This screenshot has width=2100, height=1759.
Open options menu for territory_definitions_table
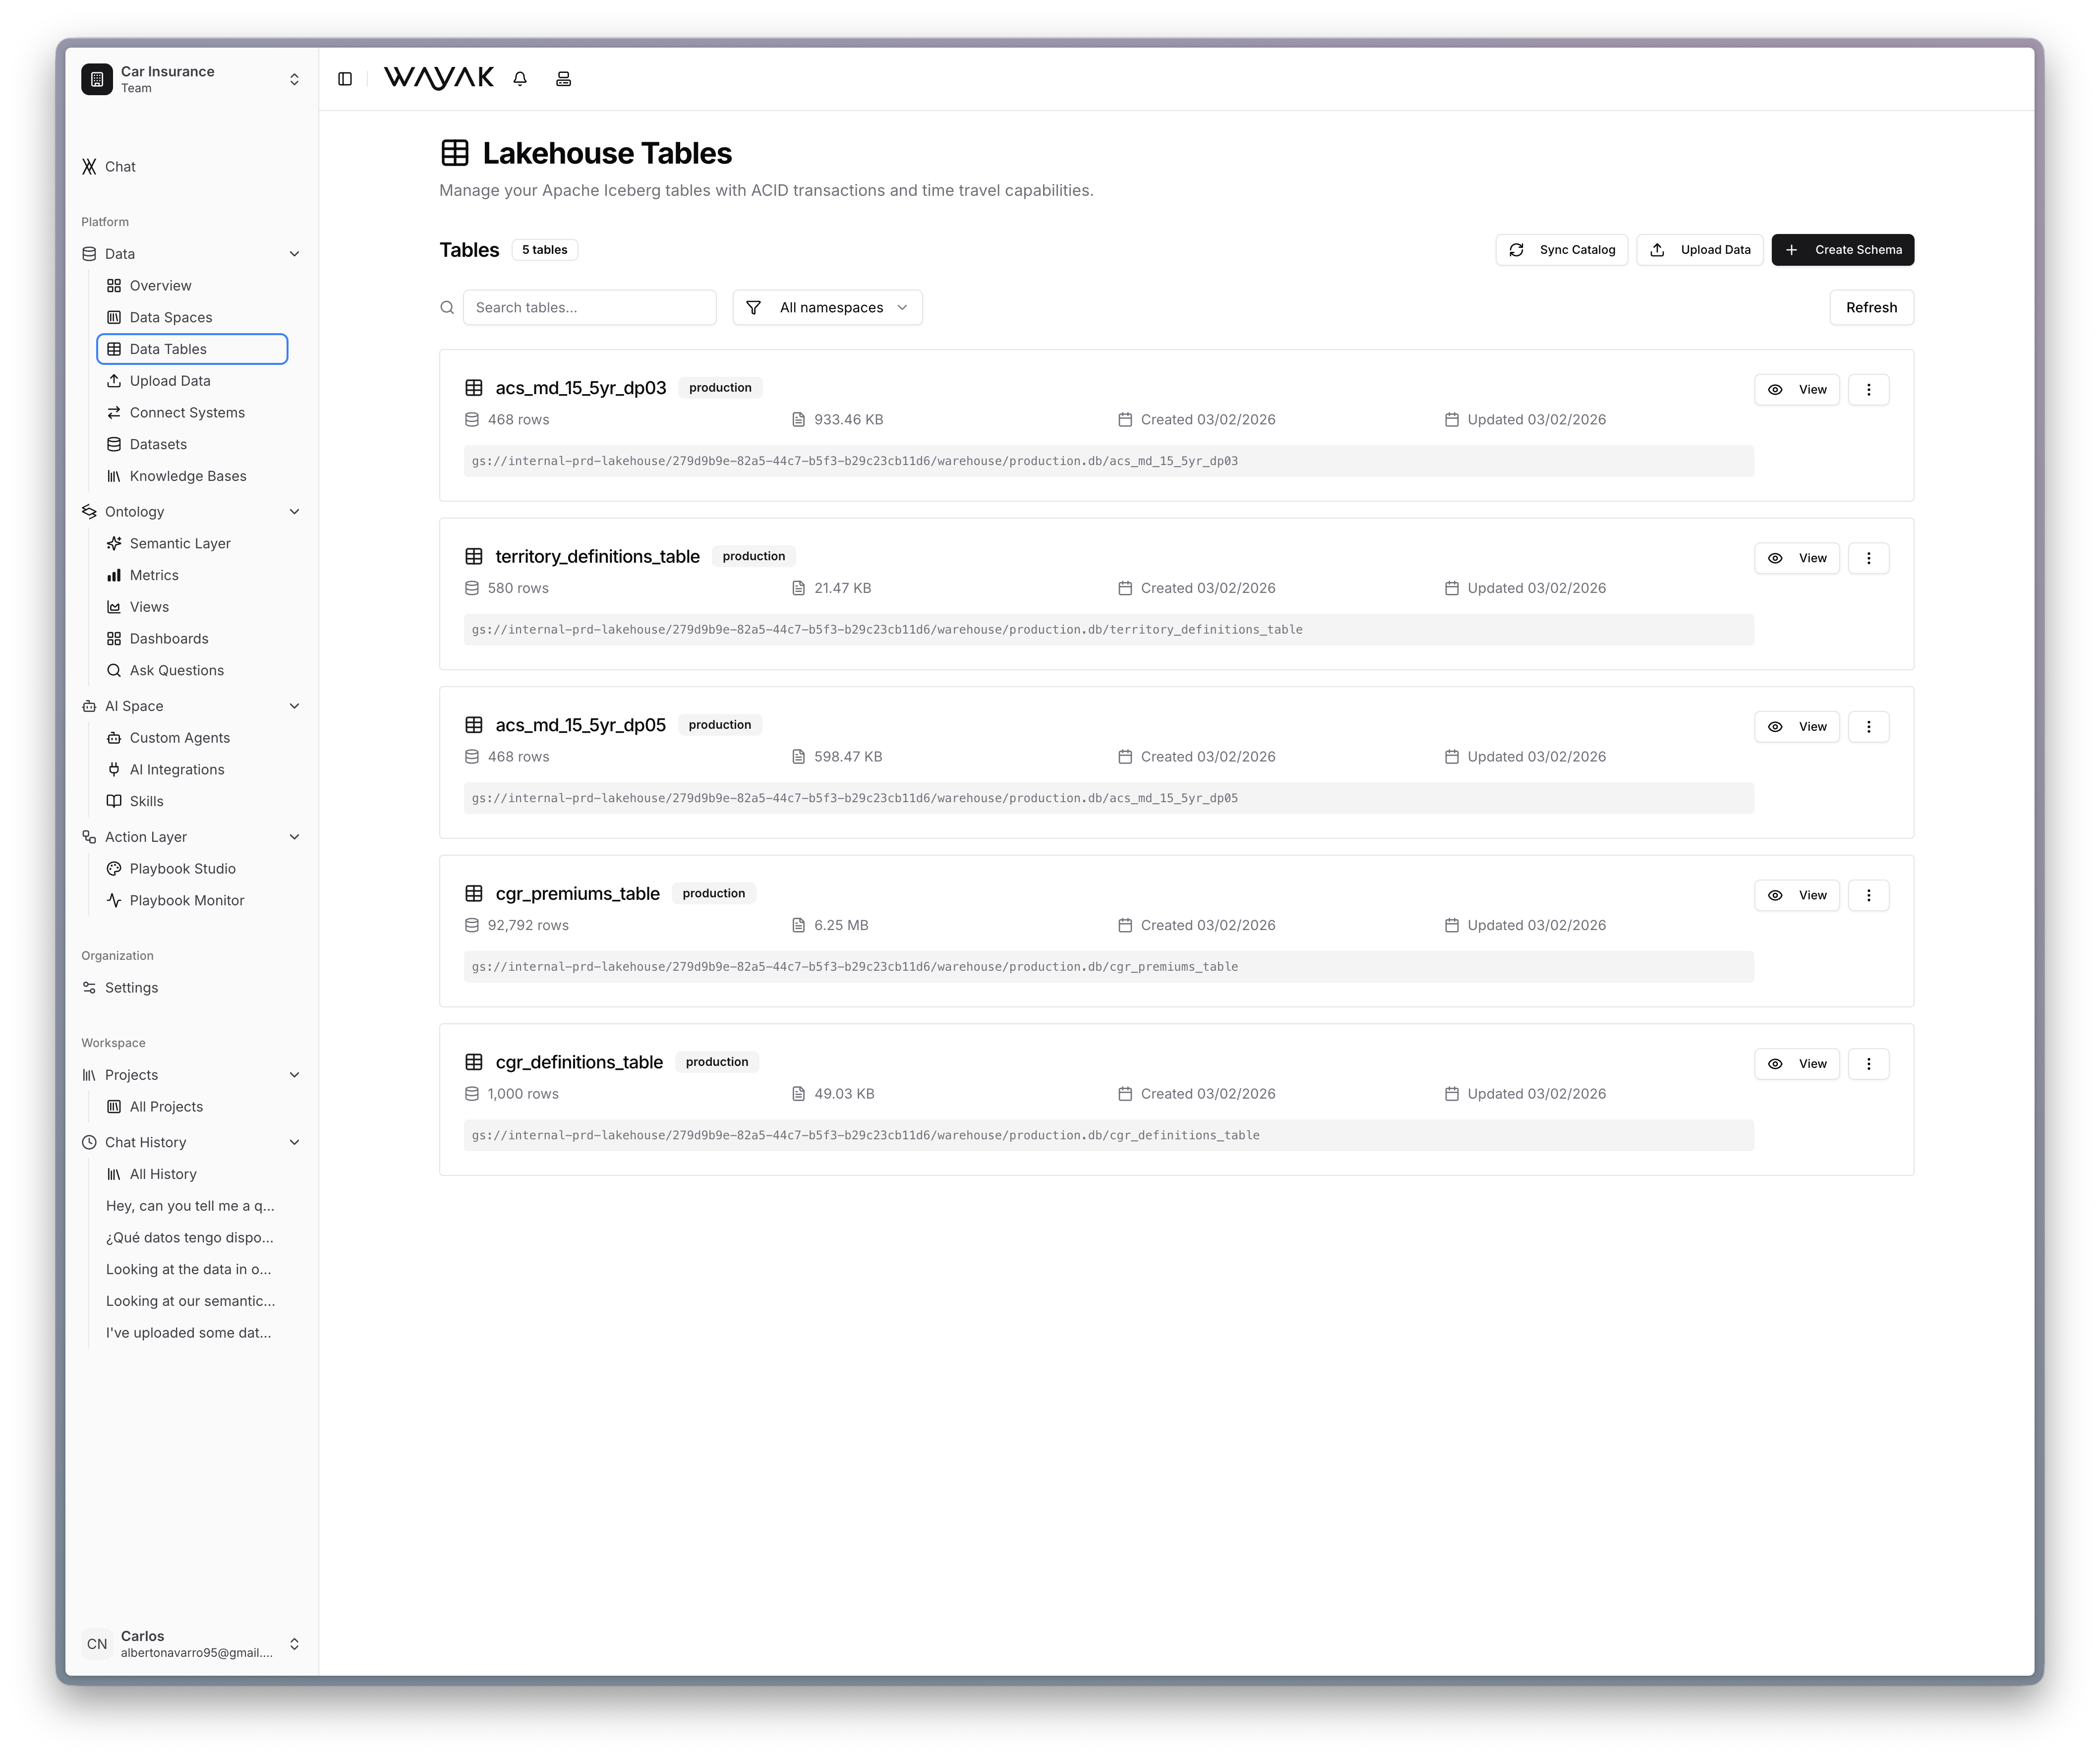pos(1868,558)
